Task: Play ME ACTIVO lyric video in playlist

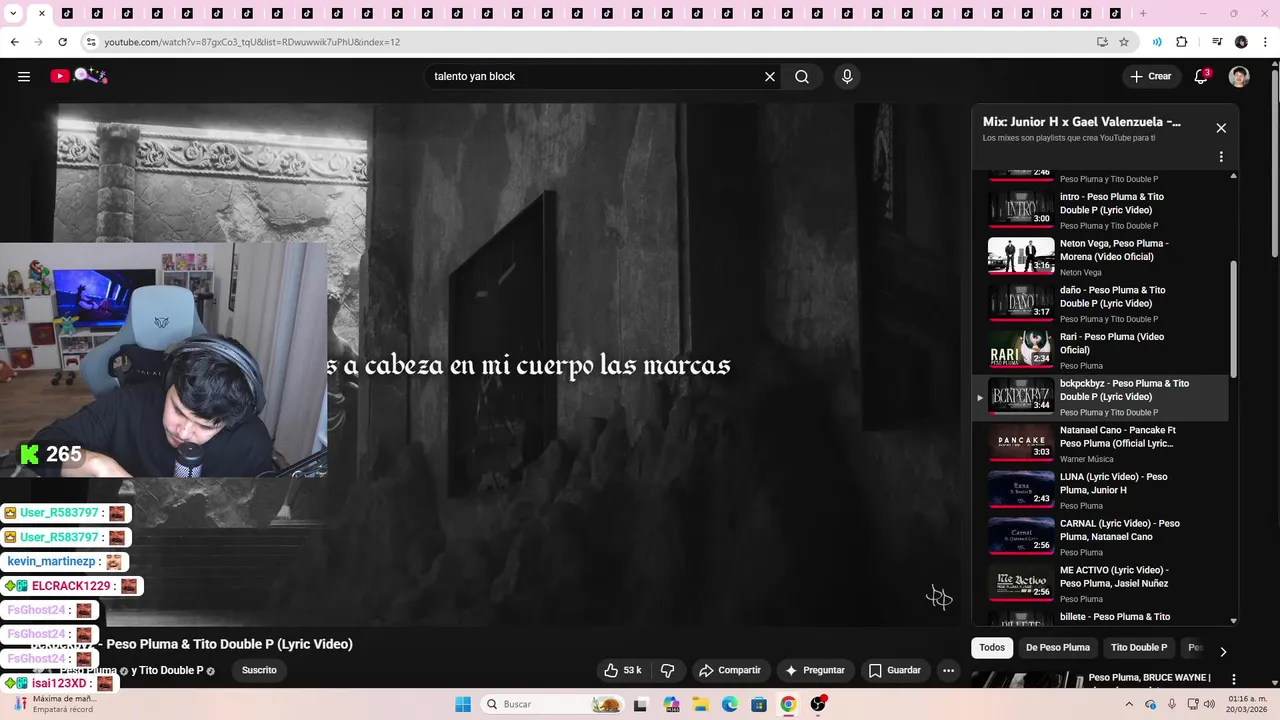Action: click(x=1100, y=583)
